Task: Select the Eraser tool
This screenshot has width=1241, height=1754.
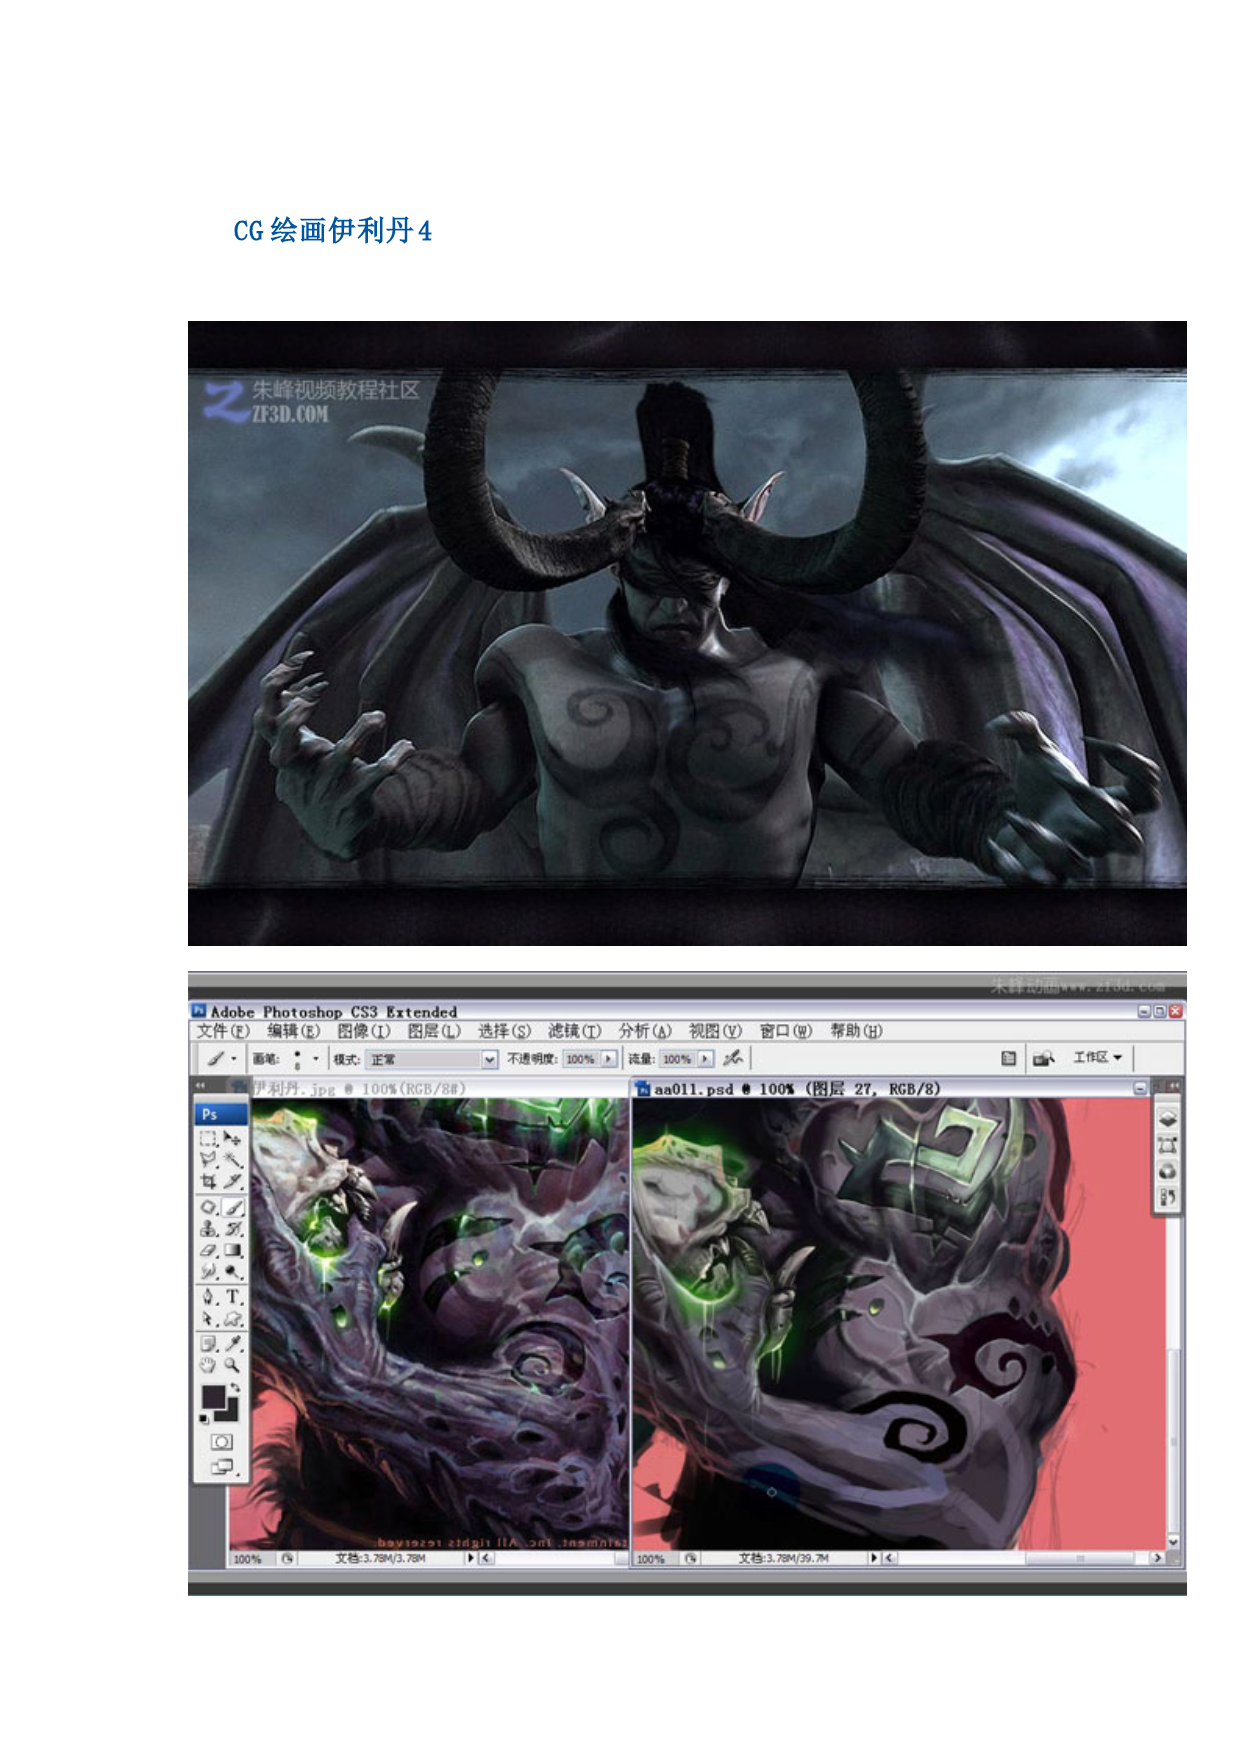Action: (x=208, y=1251)
